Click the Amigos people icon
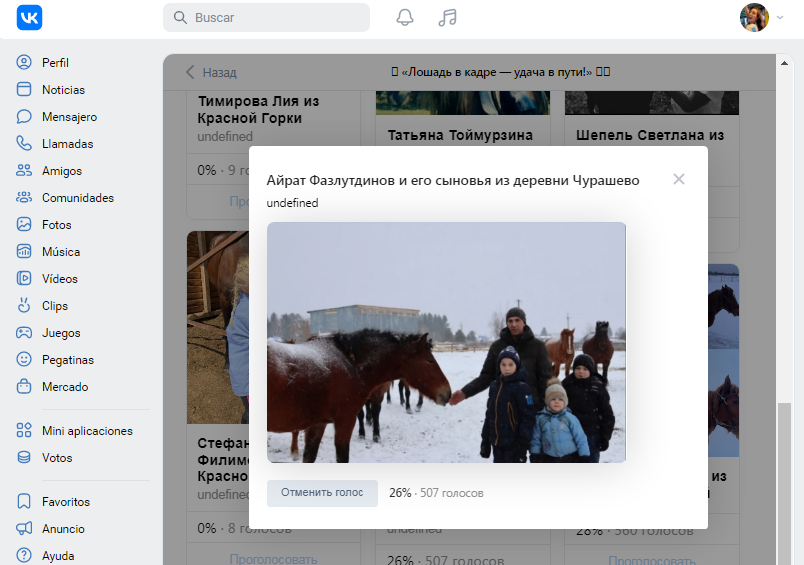Image resolution: width=804 pixels, height=565 pixels. [24, 170]
